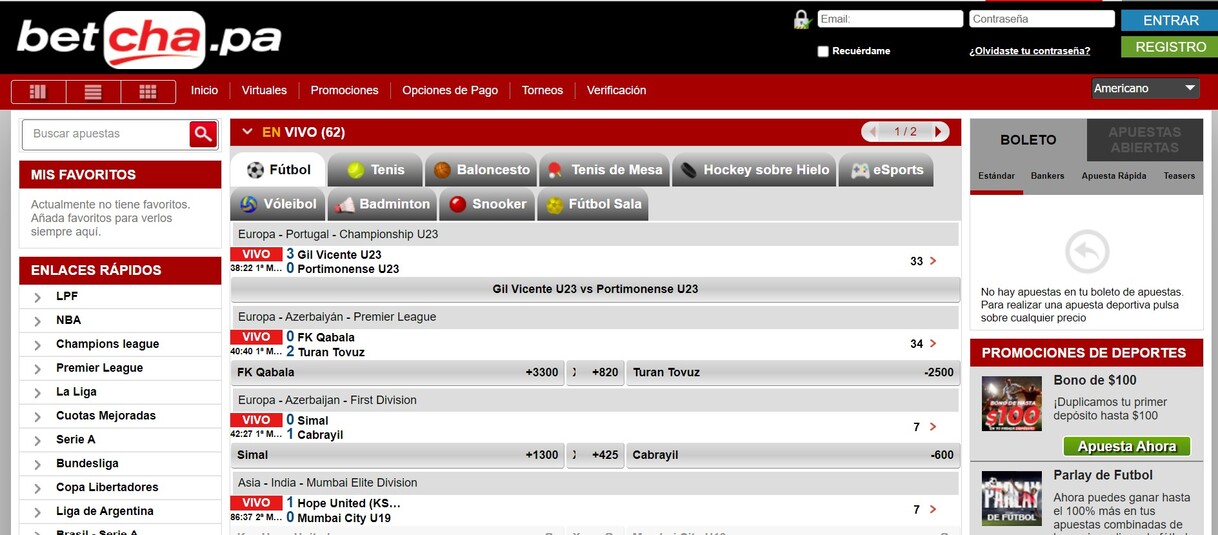Select the Apuesta Rápida bet slip tab
Viewport: 1218px width, 535px height.
pyautogui.click(x=1113, y=176)
